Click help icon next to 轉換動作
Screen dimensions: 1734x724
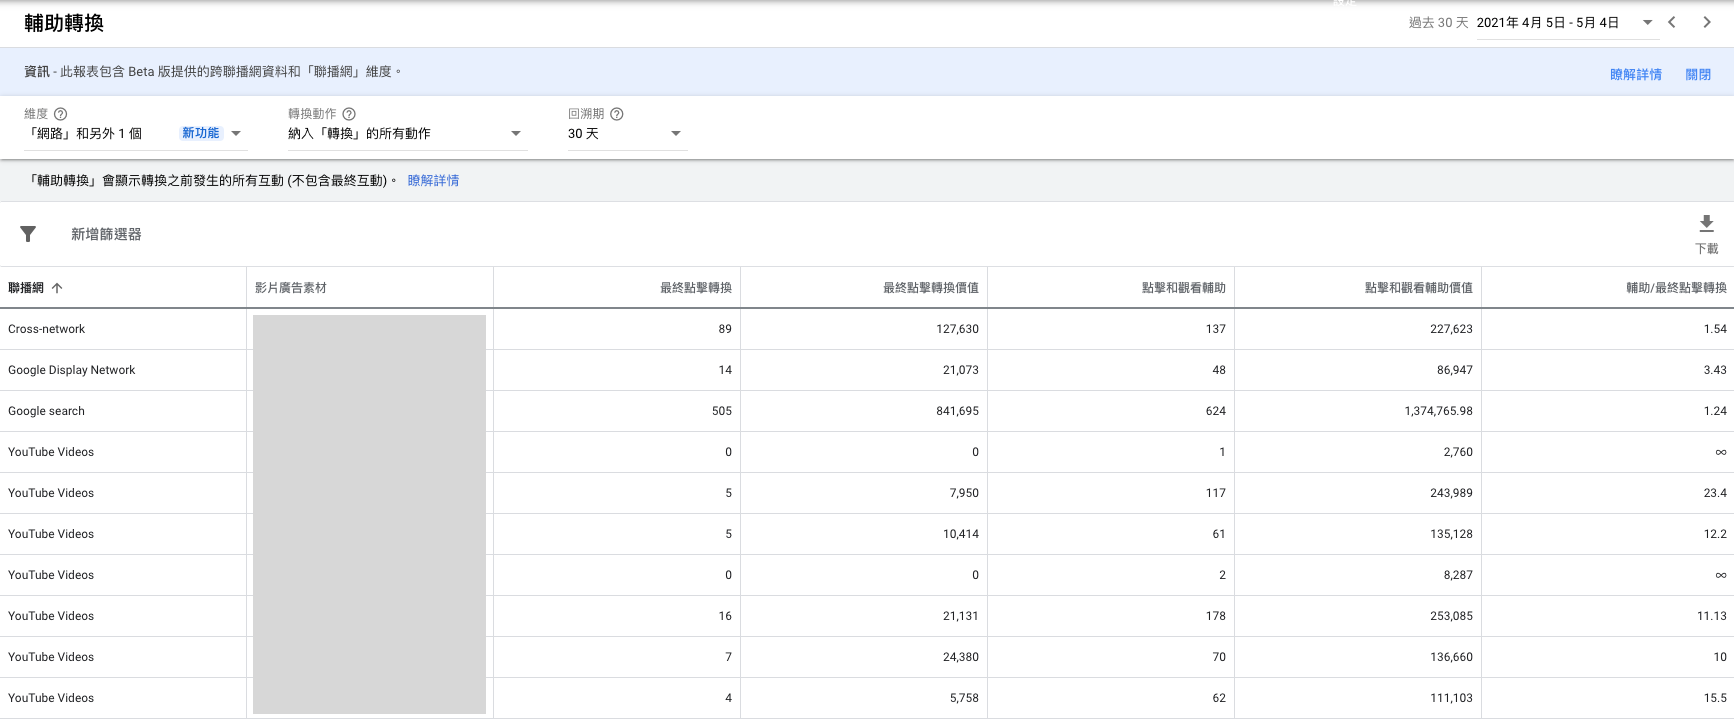tap(349, 114)
